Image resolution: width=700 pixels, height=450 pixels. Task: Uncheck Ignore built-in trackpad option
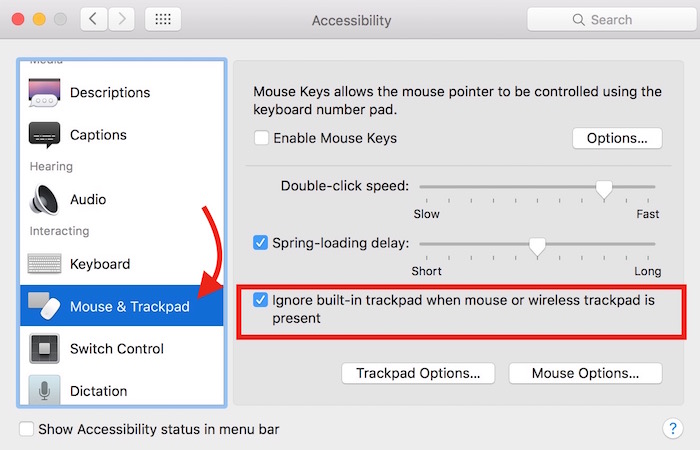tap(261, 300)
